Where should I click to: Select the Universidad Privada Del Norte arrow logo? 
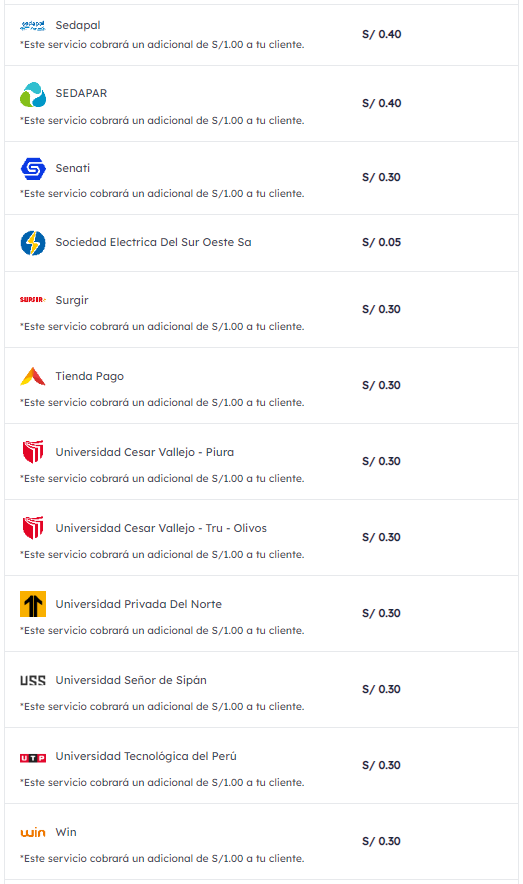coord(33,604)
